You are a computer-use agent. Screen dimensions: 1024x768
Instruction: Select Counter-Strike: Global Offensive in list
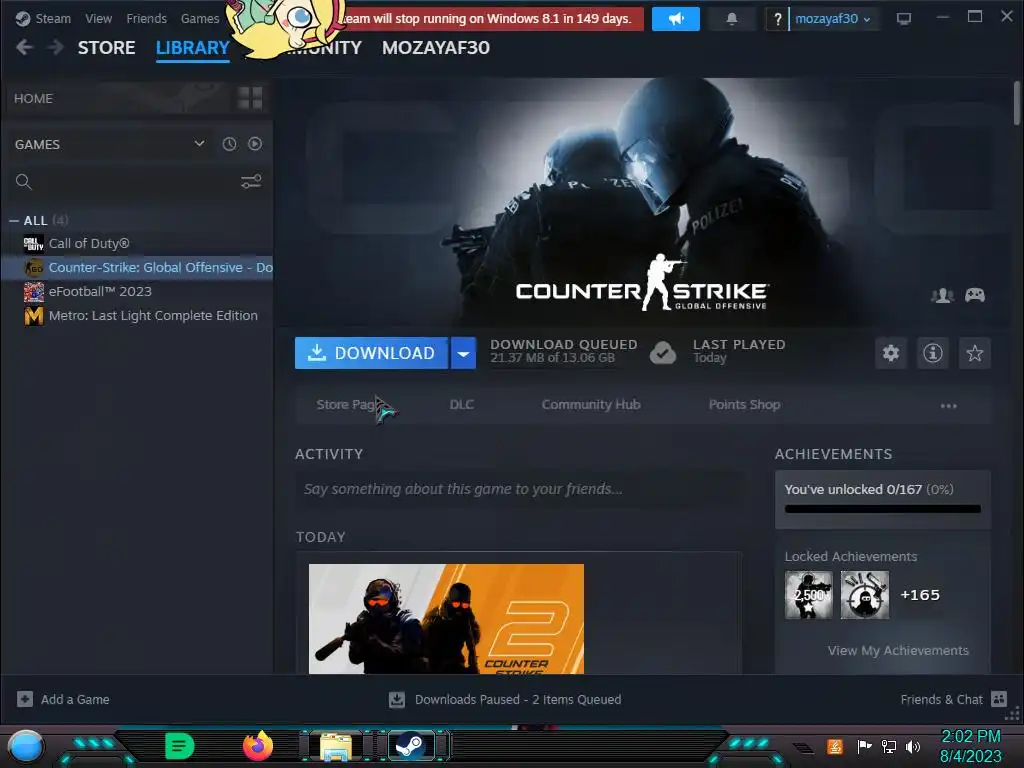pyautogui.click(x=137, y=267)
